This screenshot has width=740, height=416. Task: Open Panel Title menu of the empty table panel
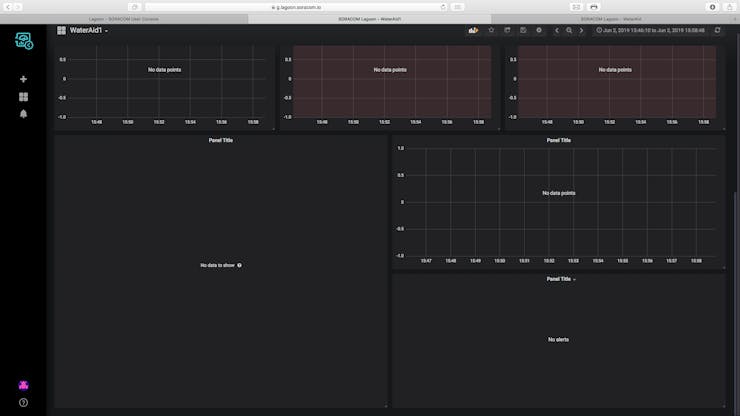[220, 140]
